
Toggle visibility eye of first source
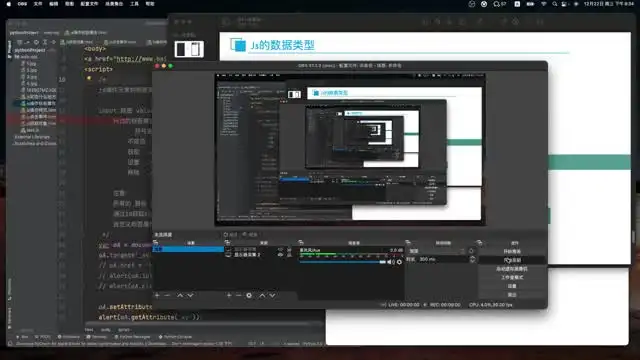[x=280, y=249]
